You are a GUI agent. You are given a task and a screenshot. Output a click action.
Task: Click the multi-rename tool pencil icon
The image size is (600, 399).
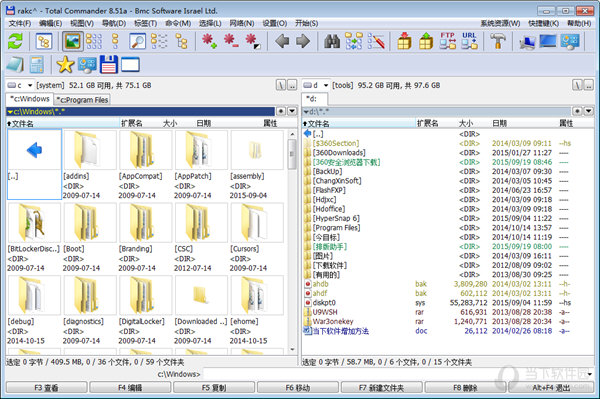(376, 41)
